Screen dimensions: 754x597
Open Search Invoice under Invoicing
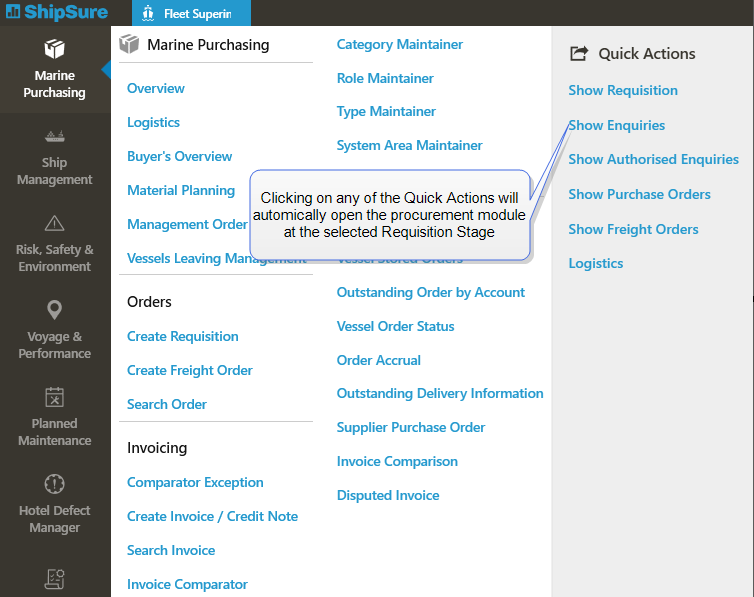[x=171, y=550]
